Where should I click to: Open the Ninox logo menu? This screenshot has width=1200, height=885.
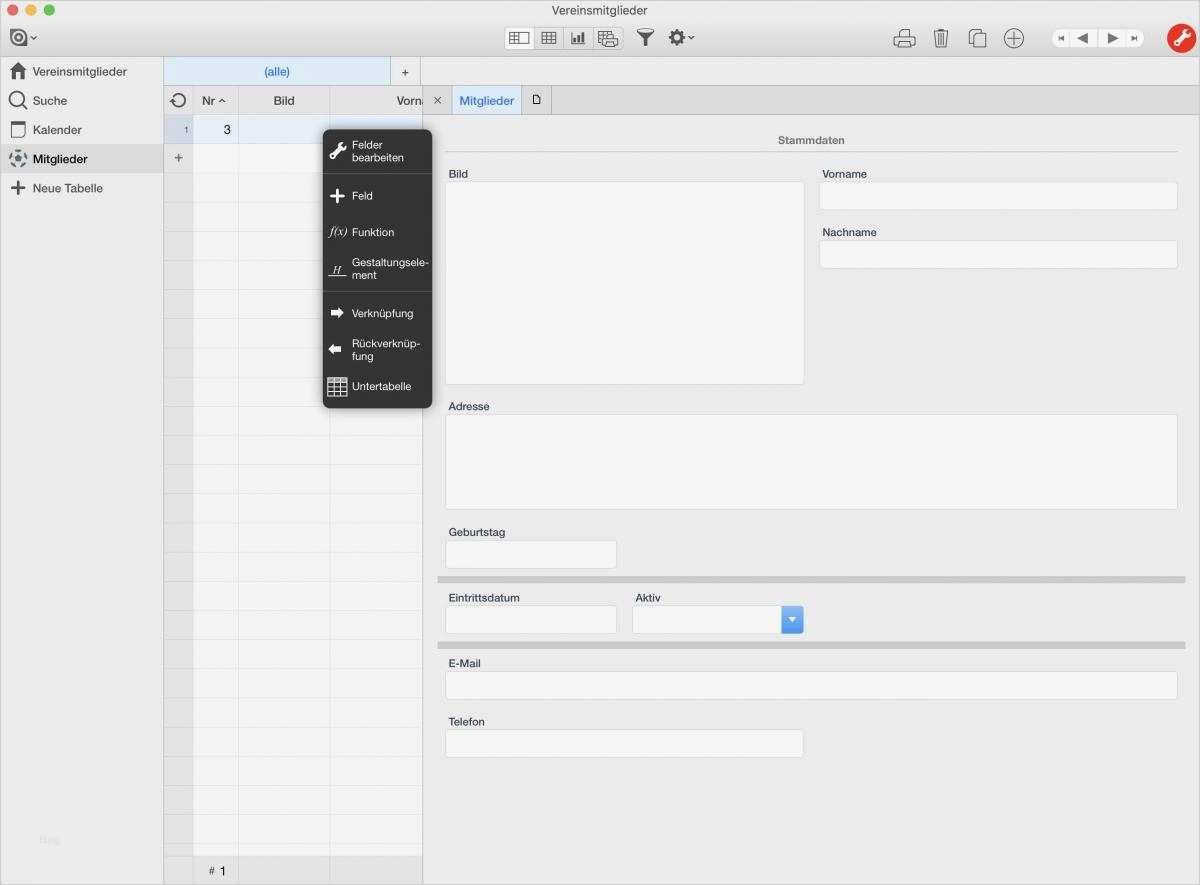[22, 38]
